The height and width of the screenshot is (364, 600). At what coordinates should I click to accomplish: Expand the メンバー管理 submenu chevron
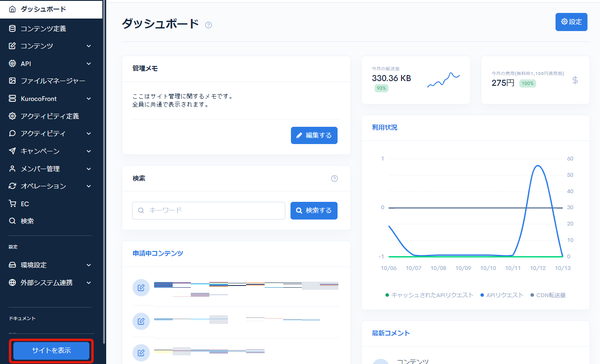(x=89, y=168)
